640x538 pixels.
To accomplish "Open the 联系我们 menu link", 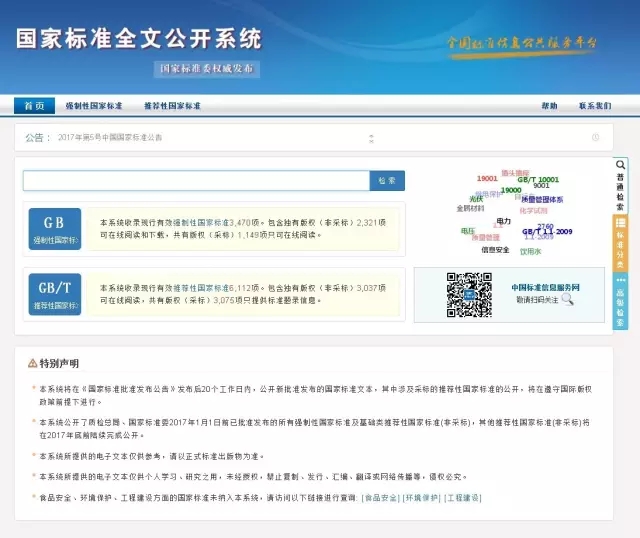I will point(595,106).
